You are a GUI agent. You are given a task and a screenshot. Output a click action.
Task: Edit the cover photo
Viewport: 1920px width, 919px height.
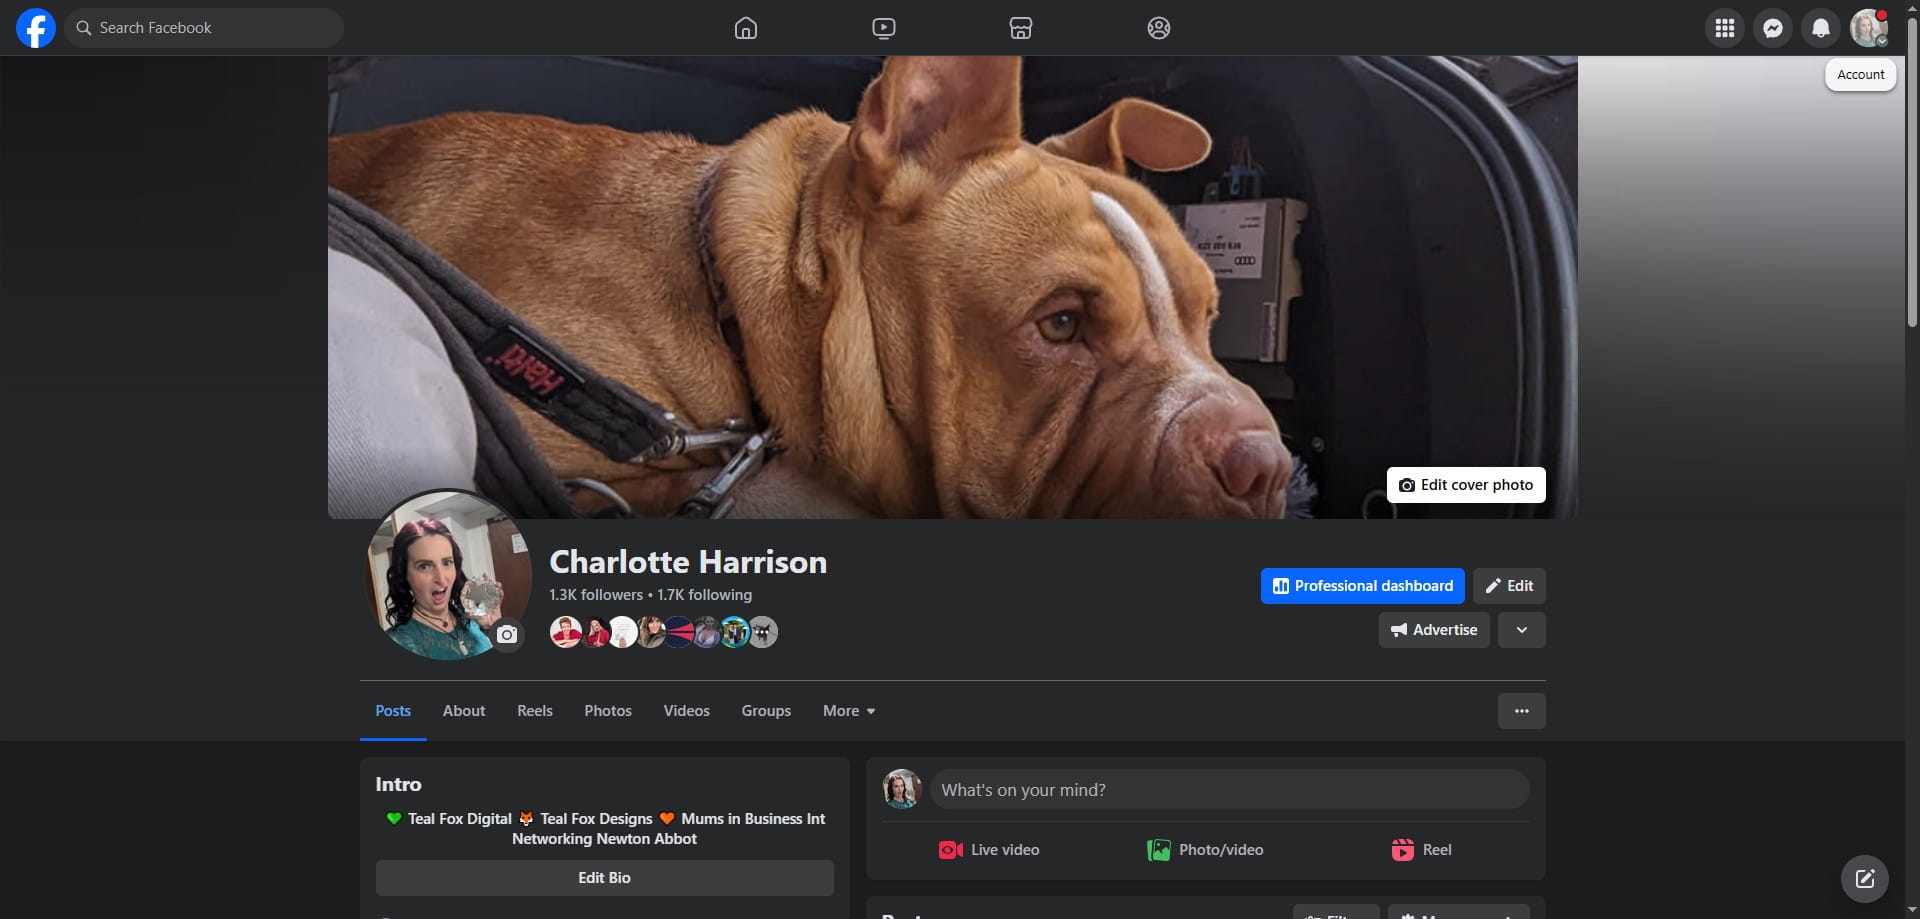coord(1466,485)
